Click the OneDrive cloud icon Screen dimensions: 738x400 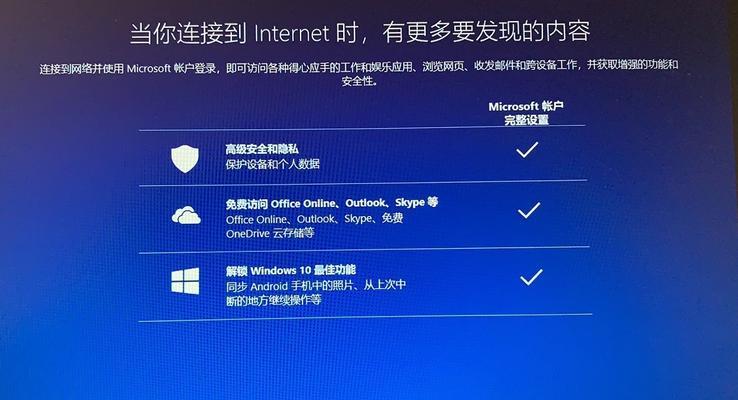(186, 216)
